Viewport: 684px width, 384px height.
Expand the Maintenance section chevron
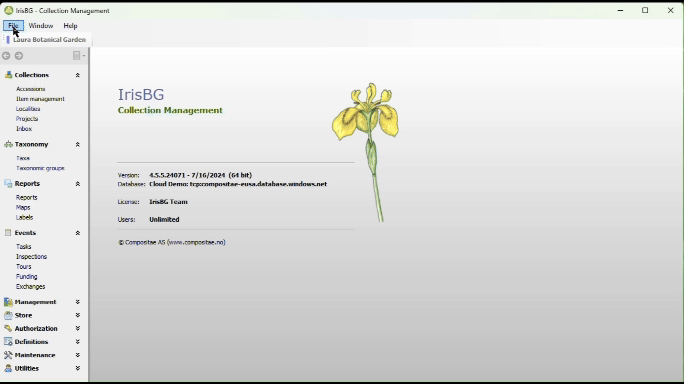pyautogui.click(x=78, y=355)
